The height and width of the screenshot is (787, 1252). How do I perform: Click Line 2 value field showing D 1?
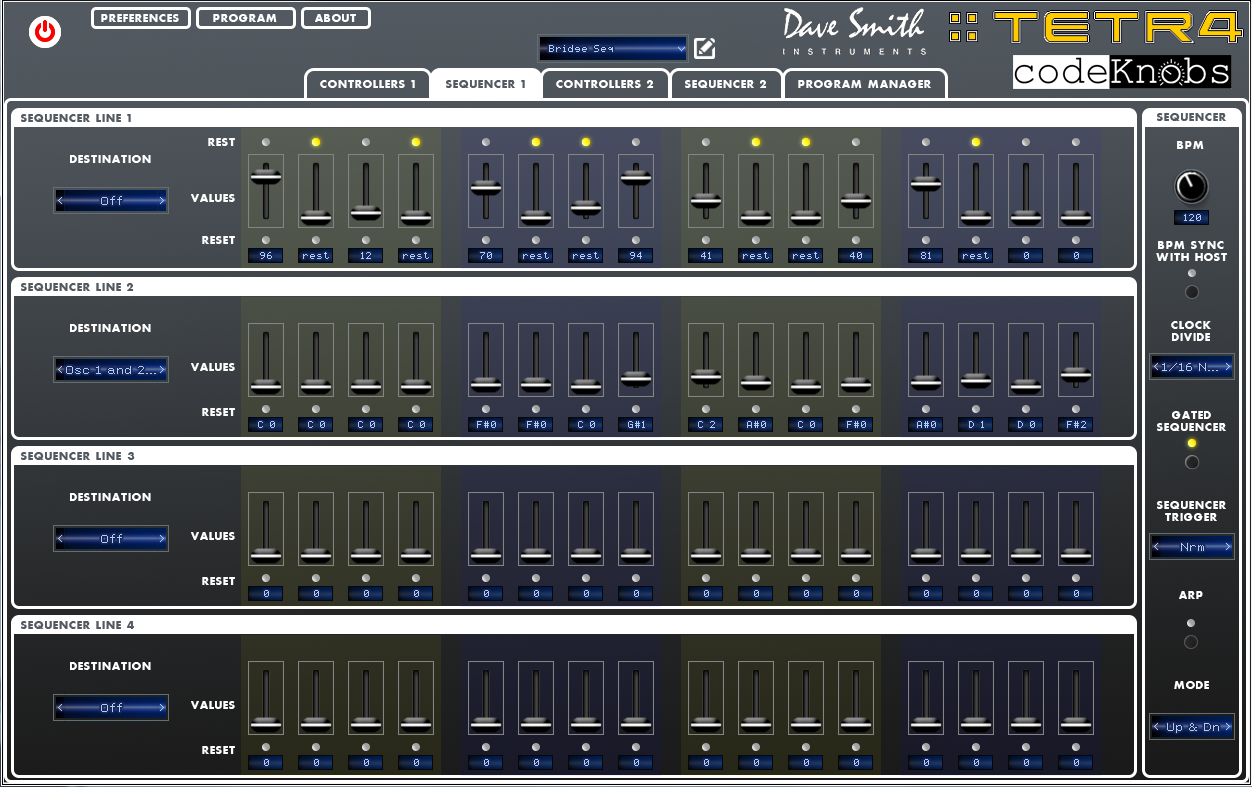[x=976, y=425]
